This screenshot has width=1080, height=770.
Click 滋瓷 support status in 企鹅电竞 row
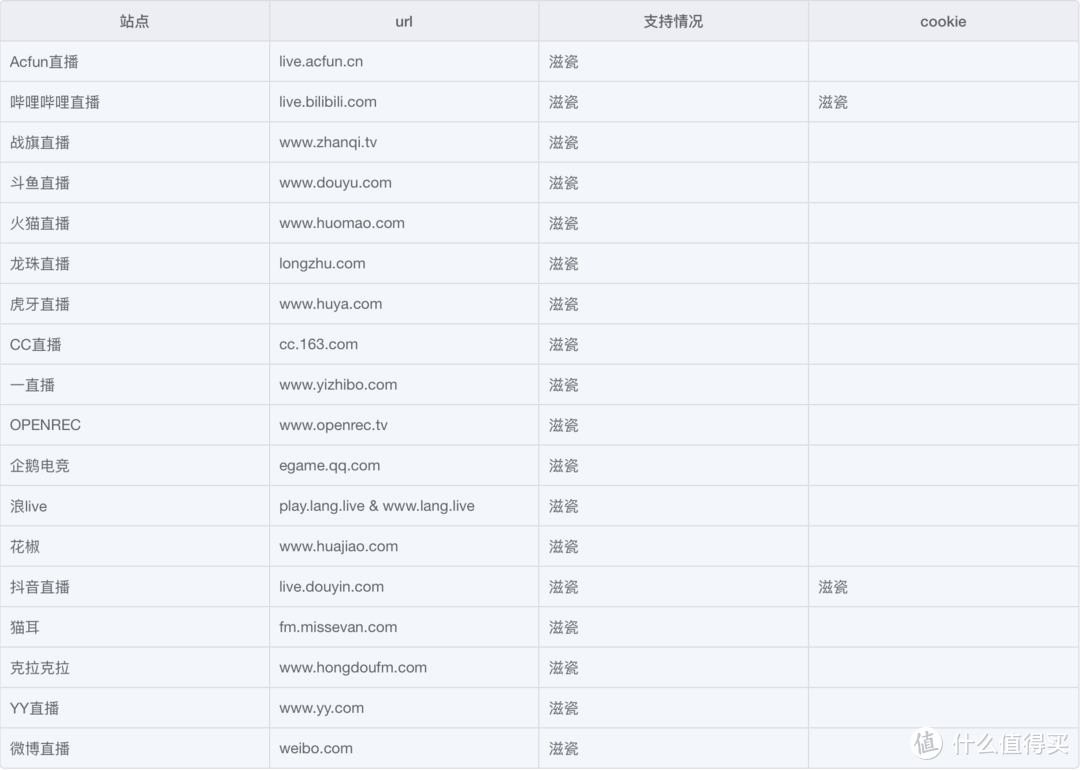point(563,466)
